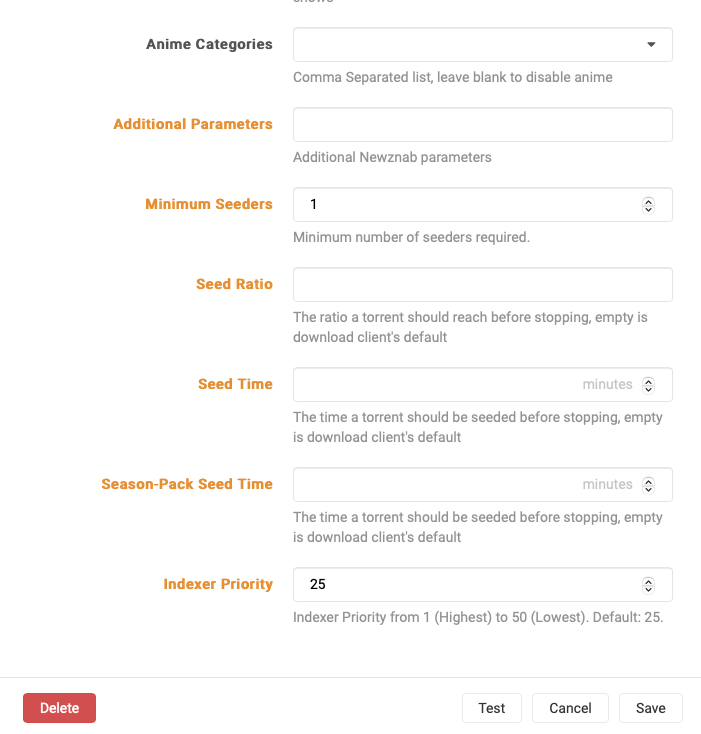Click the Minimum Seeders label
The image size is (701, 734).
click(209, 204)
